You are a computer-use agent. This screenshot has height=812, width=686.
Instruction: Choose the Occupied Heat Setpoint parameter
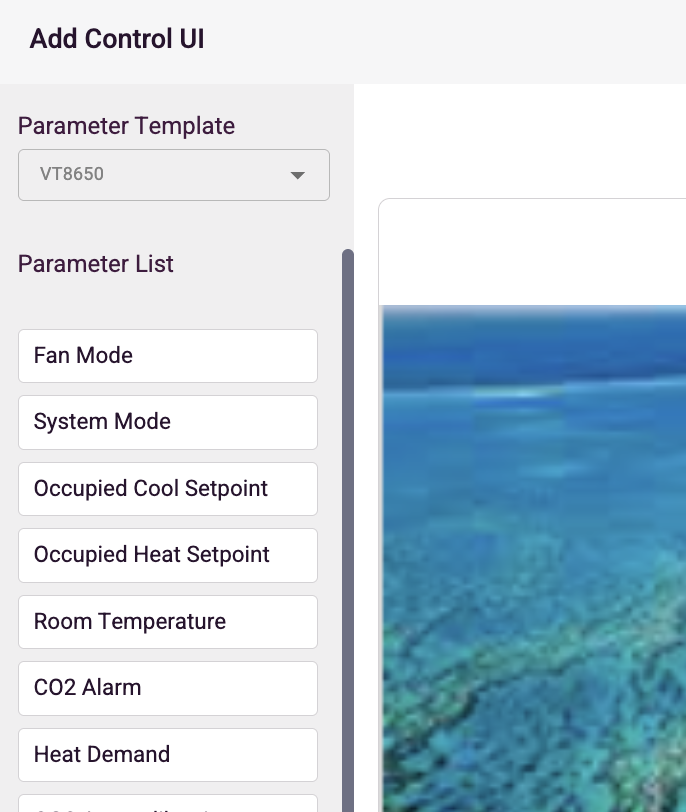coord(168,555)
